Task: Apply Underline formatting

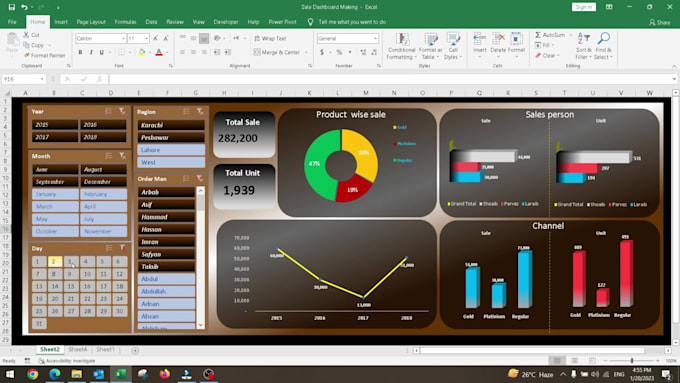Action: tap(101, 52)
